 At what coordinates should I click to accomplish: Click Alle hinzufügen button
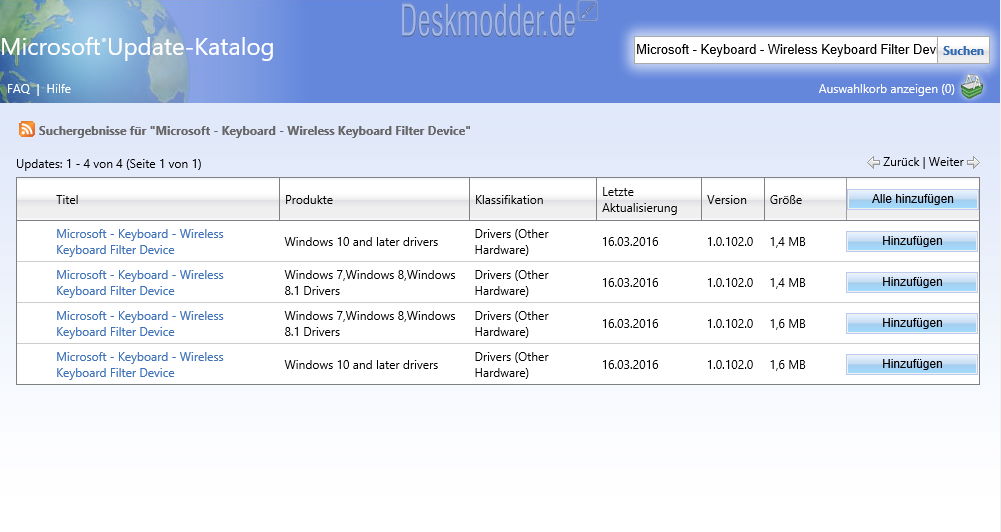pyautogui.click(x=912, y=199)
